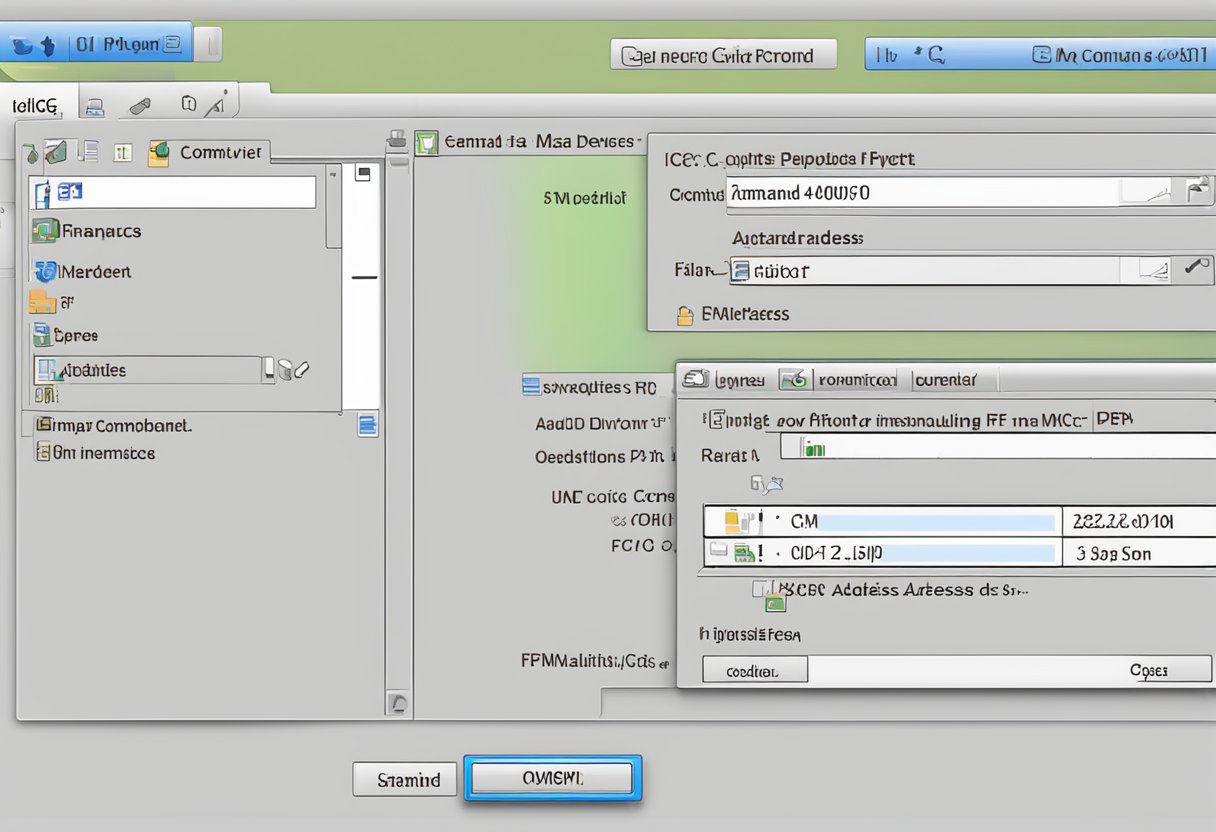
Task: Click the wrench icon beside the Filar field
Action: click(1193, 268)
